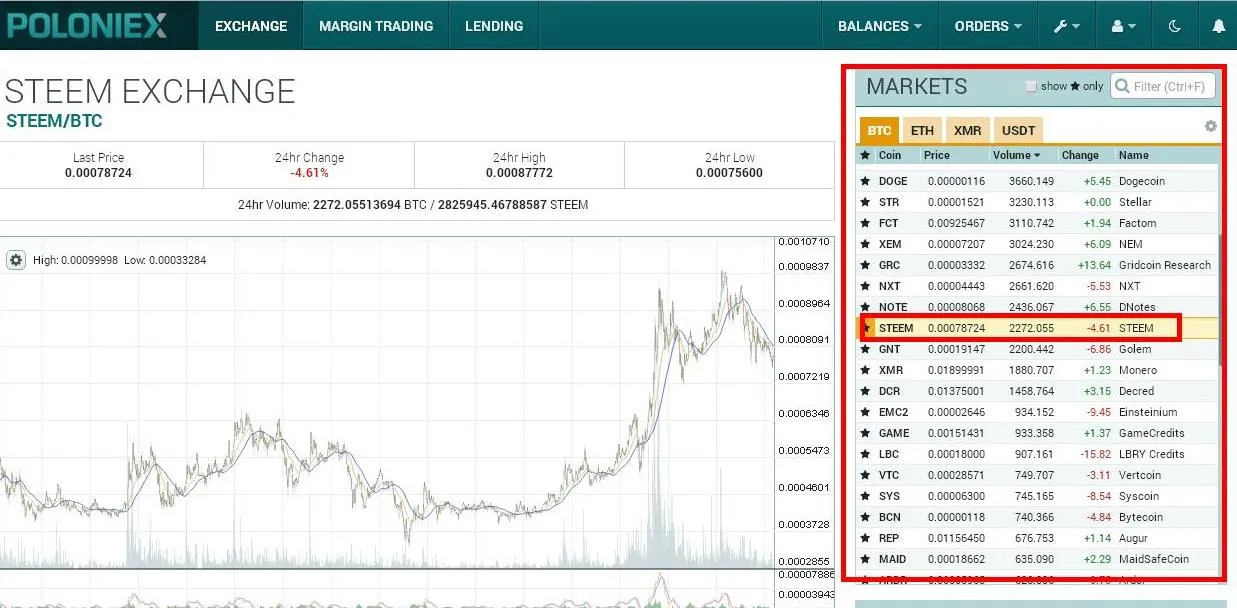
Task: Click the NEM change +6.09
Action: point(1097,244)
